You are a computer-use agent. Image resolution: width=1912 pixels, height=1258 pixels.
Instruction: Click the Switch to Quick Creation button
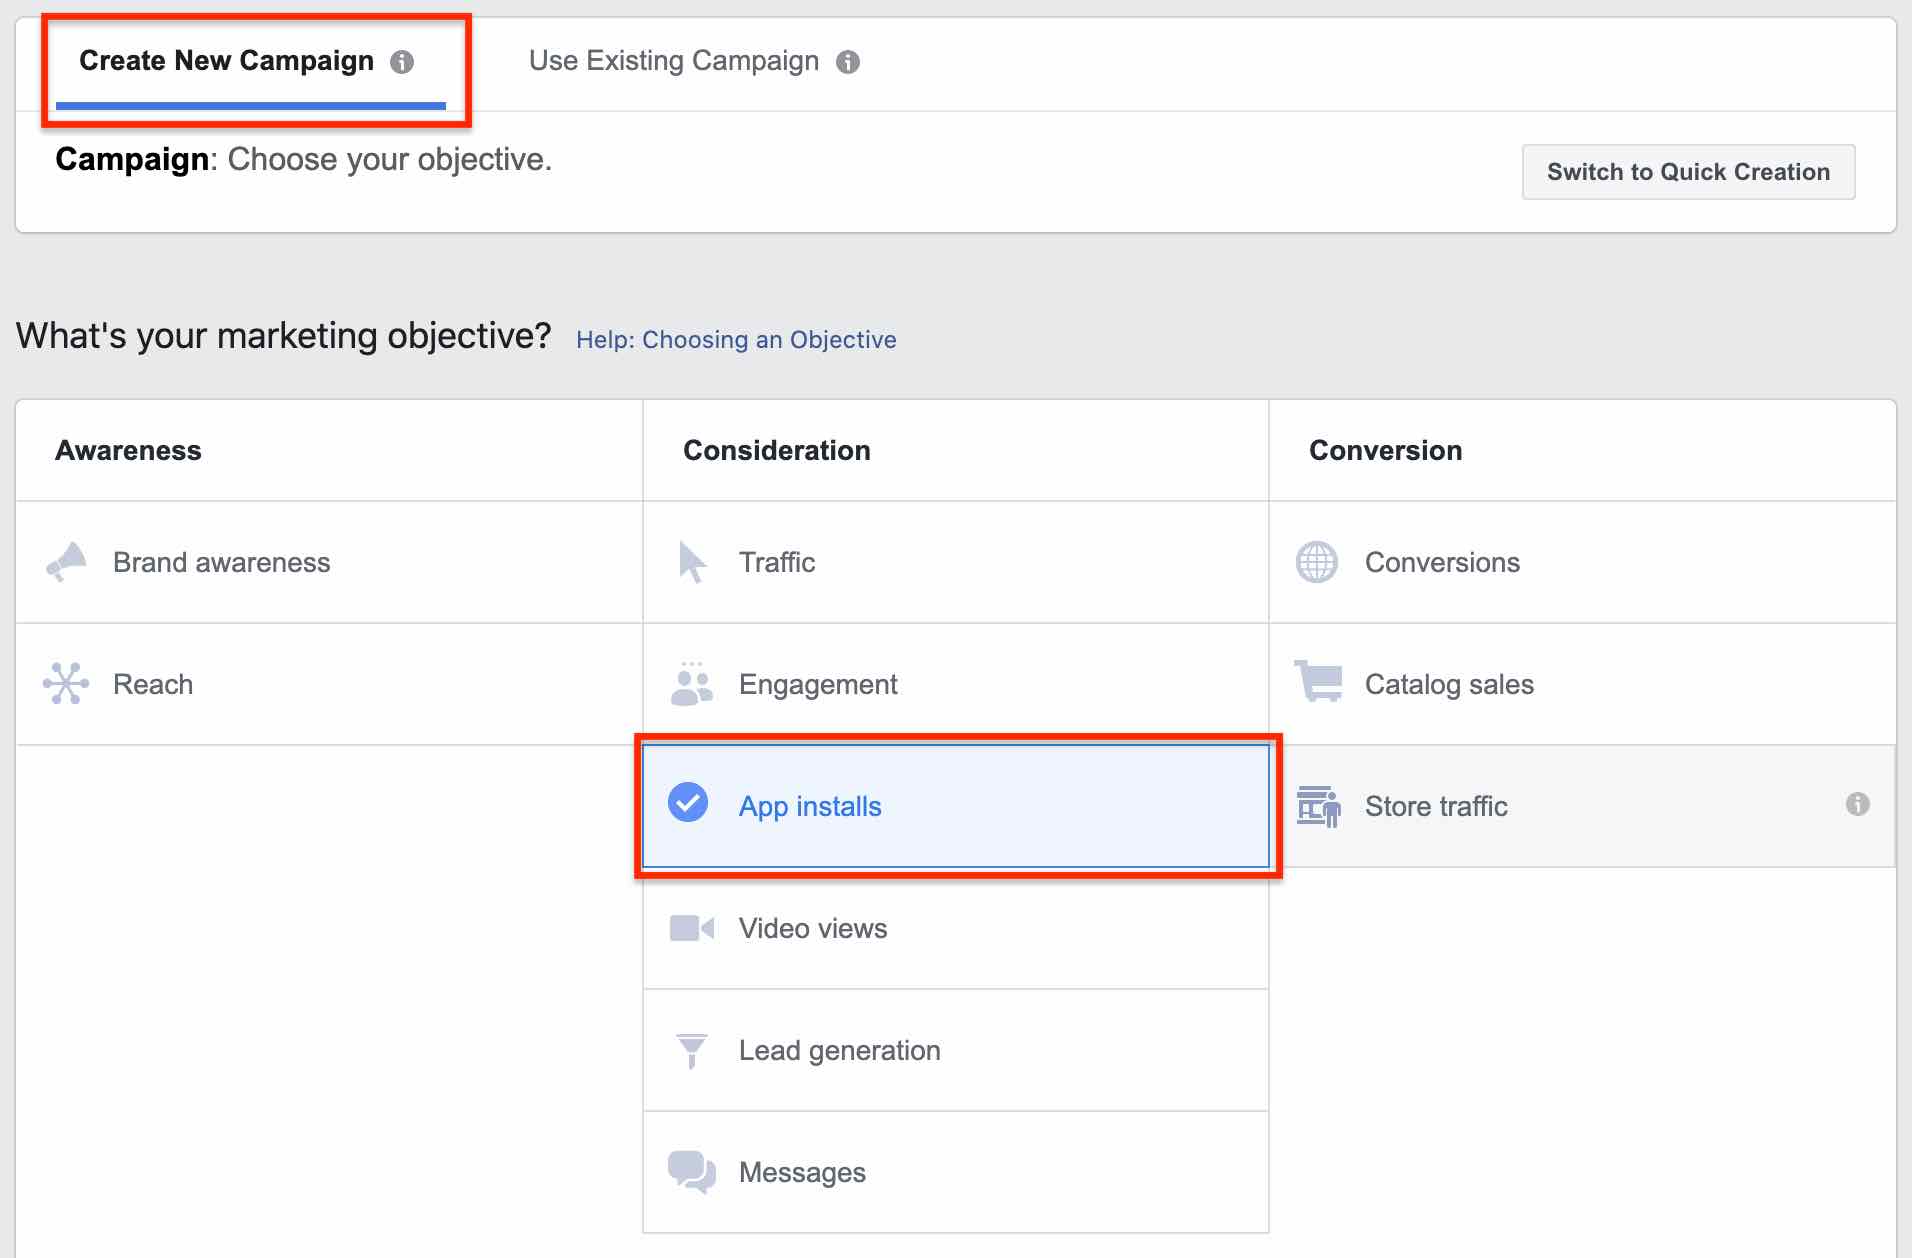coord(1688,172)
